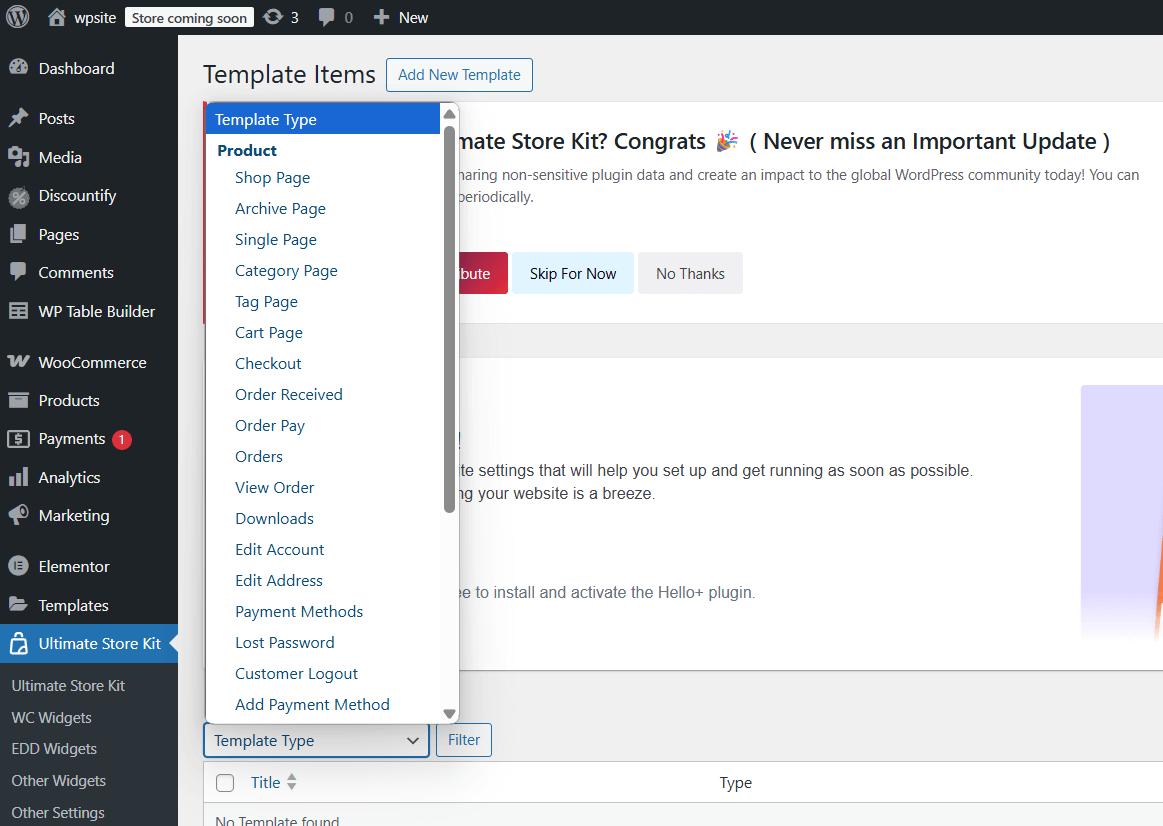Image resolution: width=1163 pixels, height=826 pixels.
Task: Select Order Received in the list
Action: 289,395
